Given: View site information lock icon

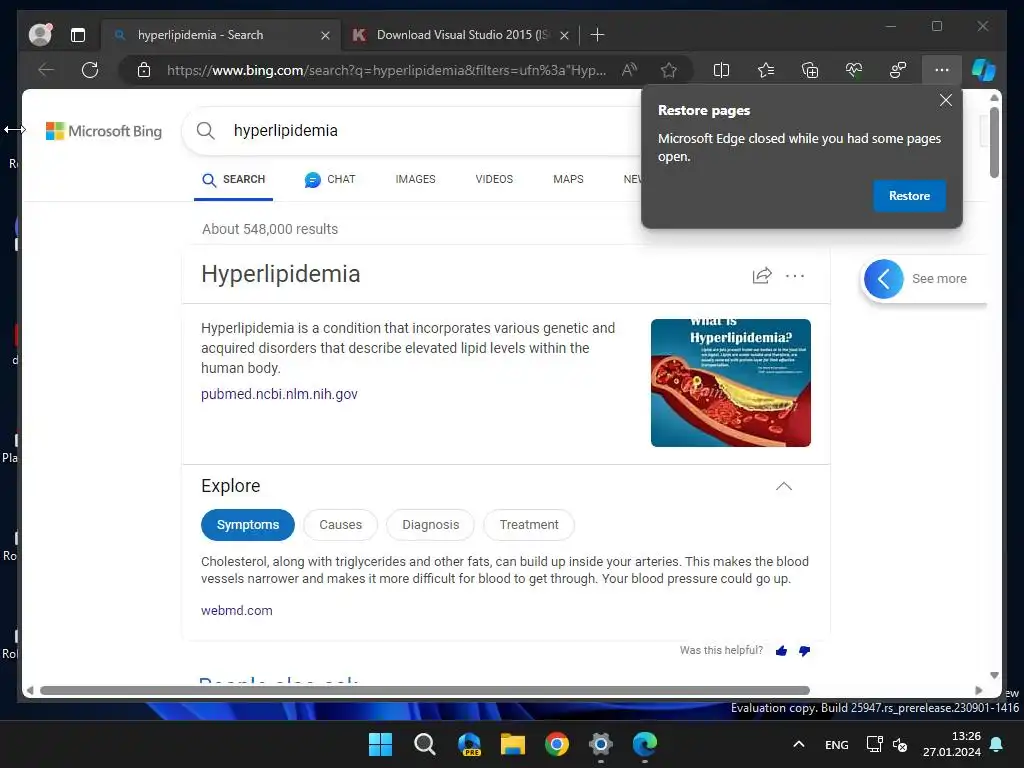Looking at the screenshot, I should 144,70.
